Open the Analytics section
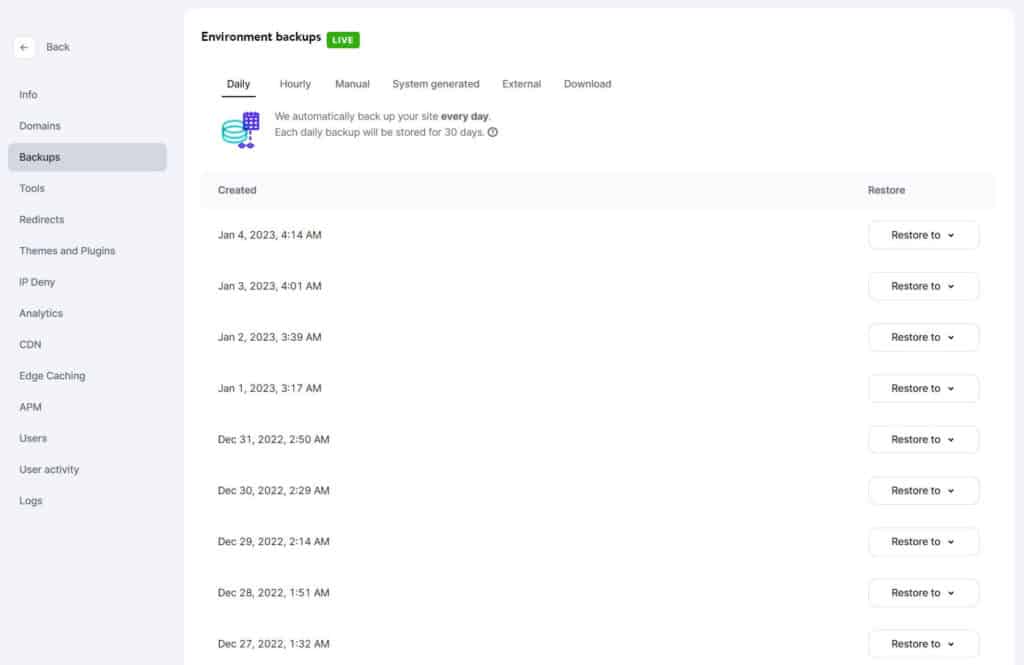Image resolution: width=1024 pixels, height=665 pixels. [x=41, y=313]
